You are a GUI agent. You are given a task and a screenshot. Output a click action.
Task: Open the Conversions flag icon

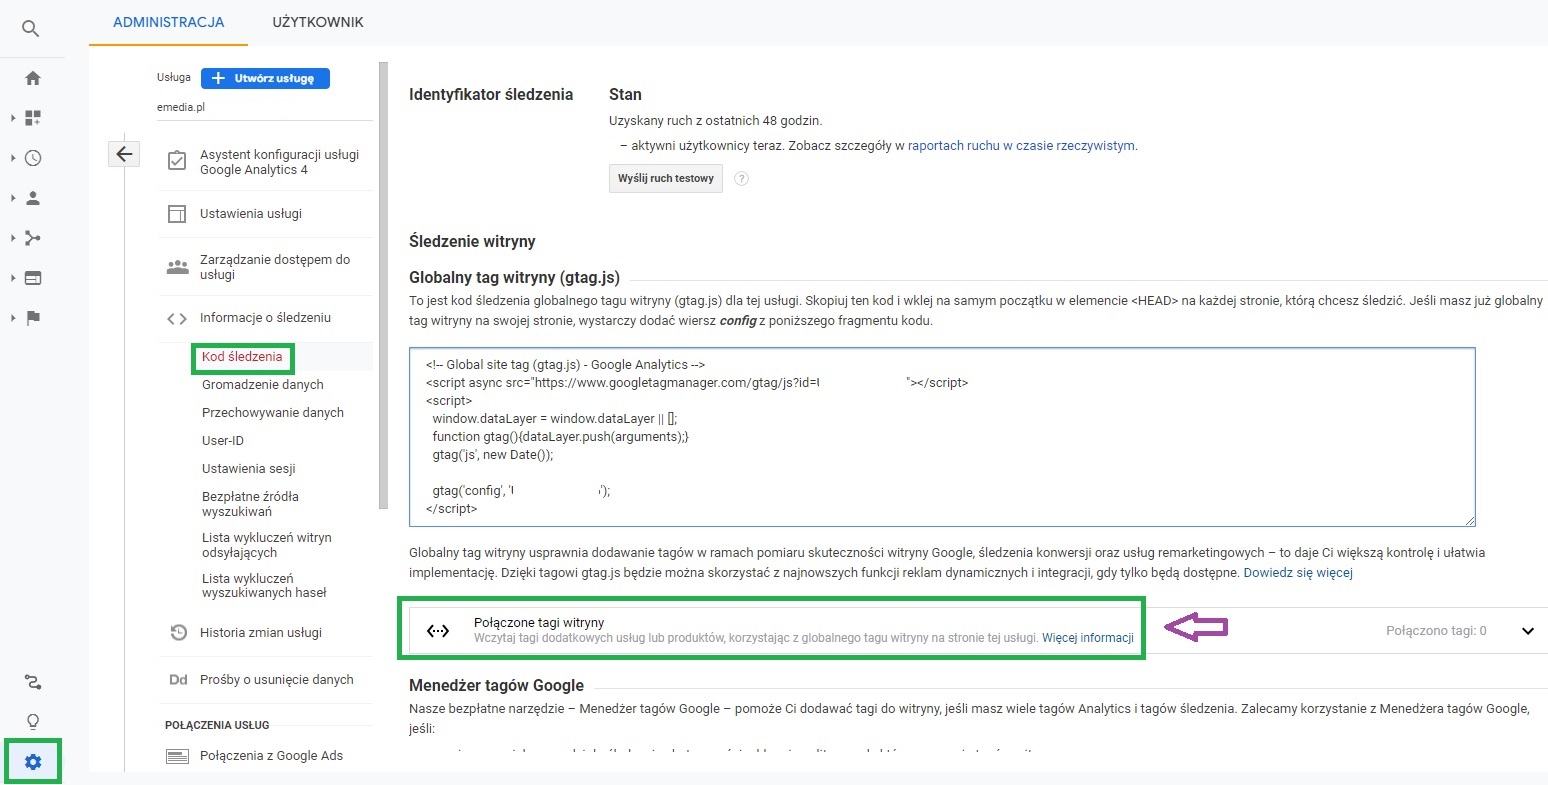coord(33,318)
